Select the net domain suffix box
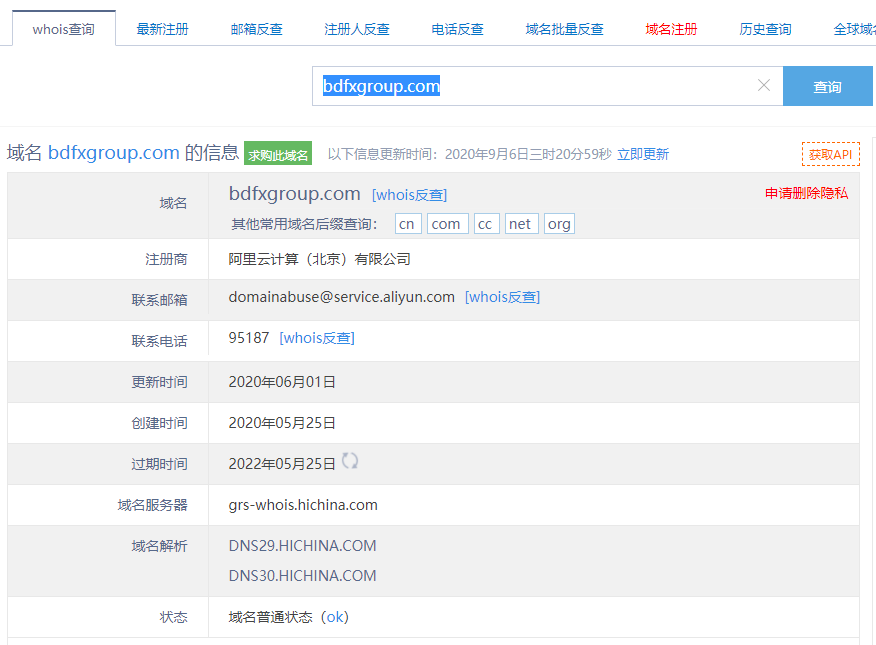 tap(520, 224)
